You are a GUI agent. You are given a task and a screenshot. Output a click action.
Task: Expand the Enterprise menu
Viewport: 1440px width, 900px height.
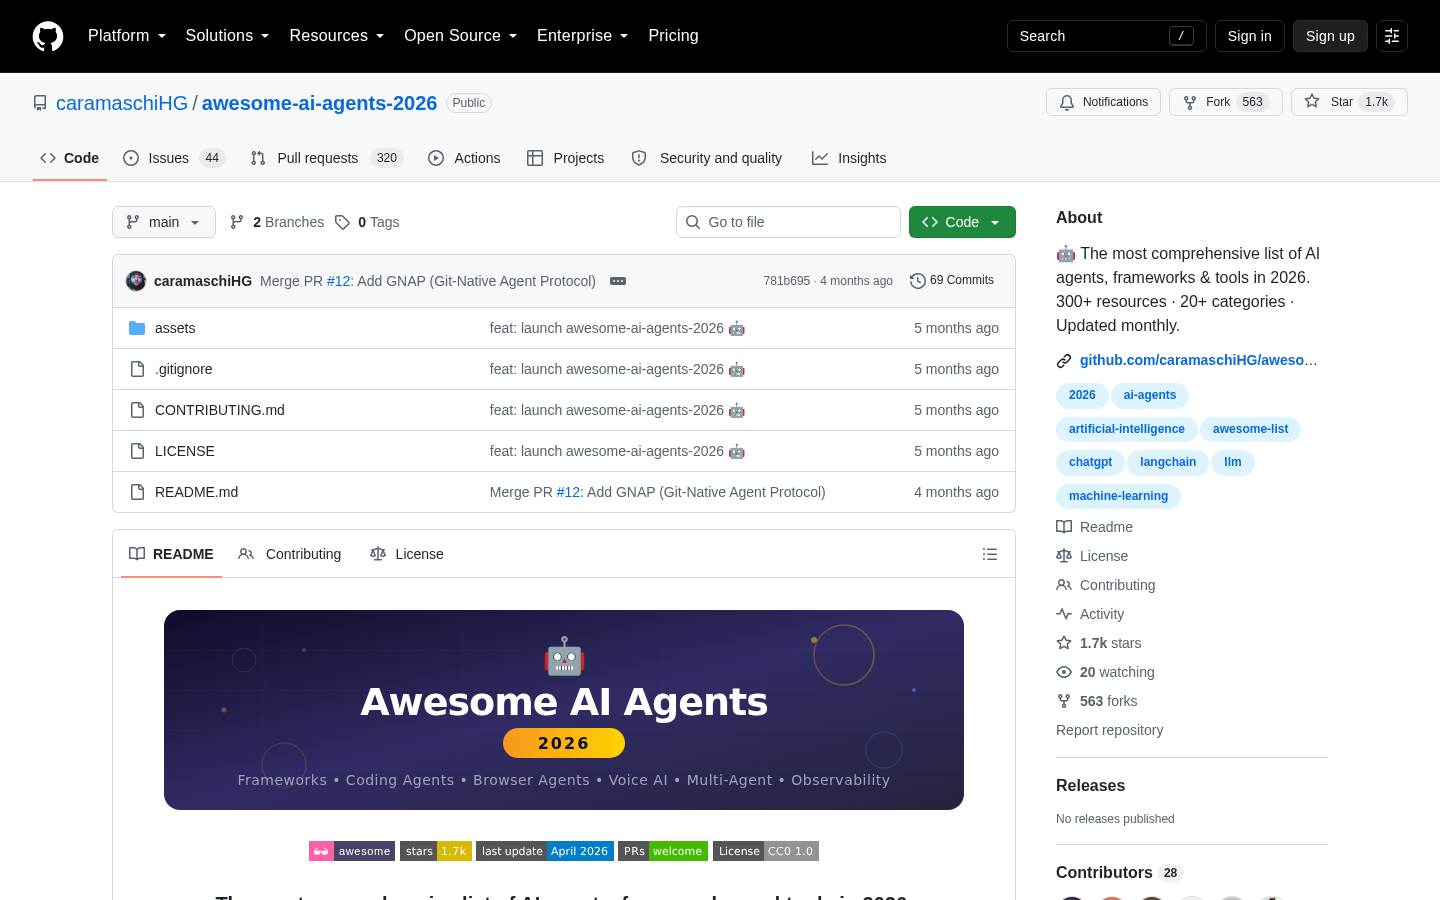coord(583,36)
